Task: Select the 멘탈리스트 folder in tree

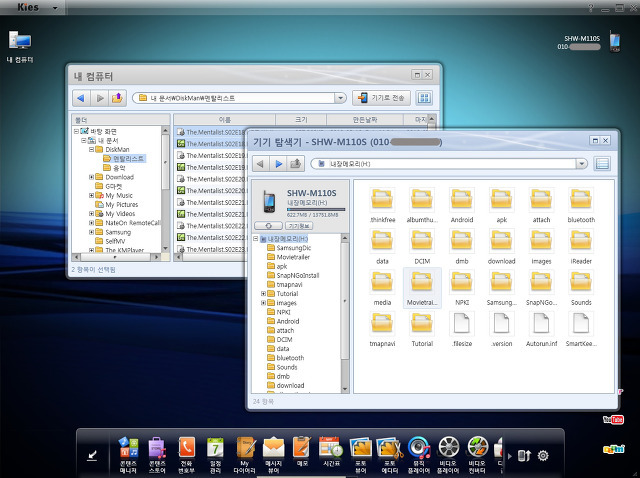Action: [124, 158]
